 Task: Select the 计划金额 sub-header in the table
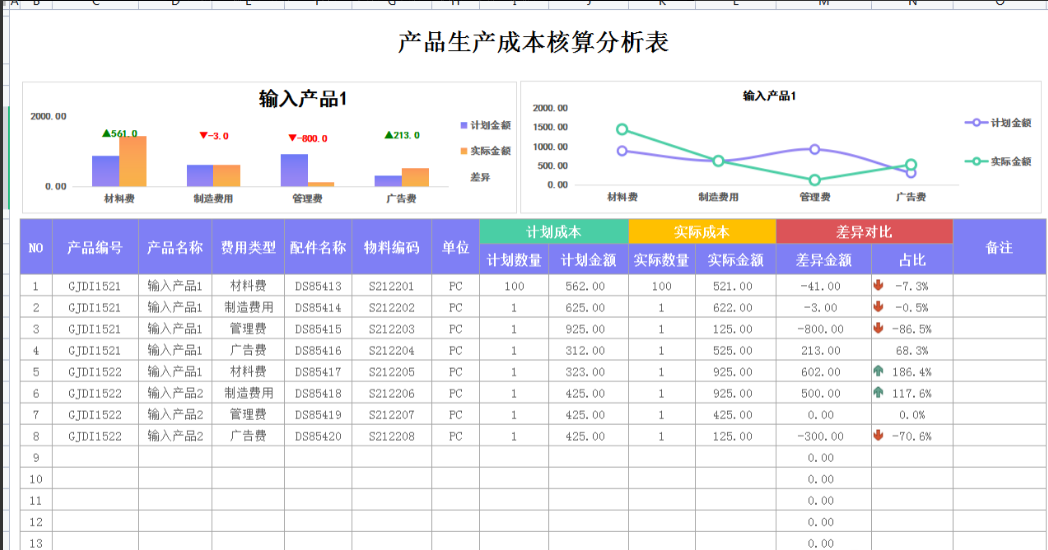point(588,259)
